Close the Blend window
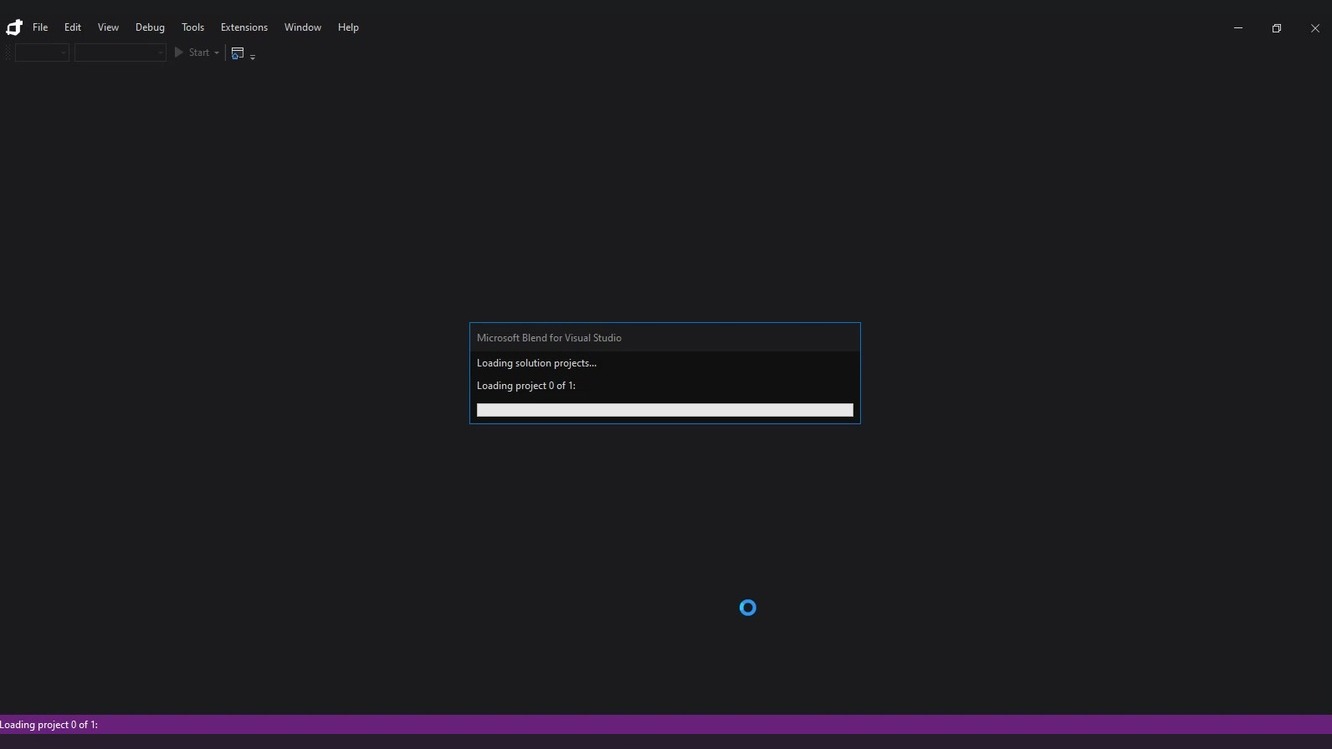 1314,28
